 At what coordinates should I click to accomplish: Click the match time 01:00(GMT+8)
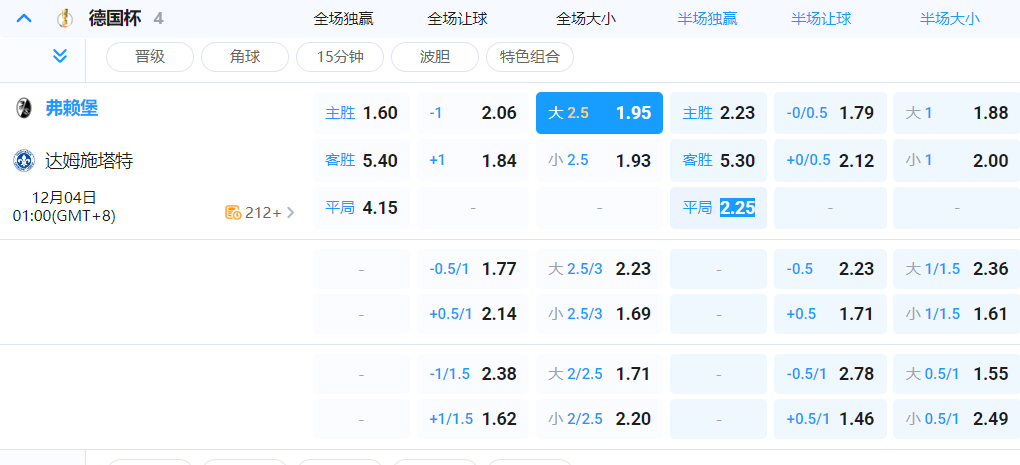click(x=64, y=216)
